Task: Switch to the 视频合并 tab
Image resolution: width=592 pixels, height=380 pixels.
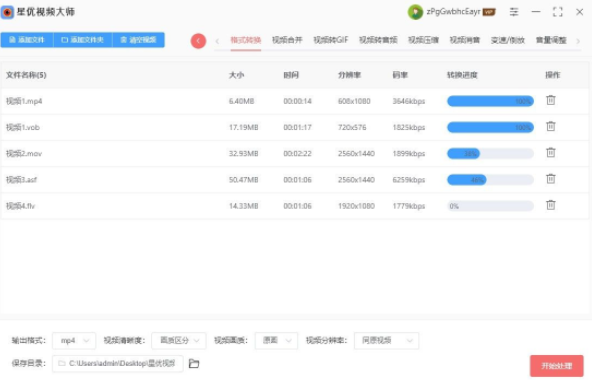Action: tap(287, 40)
